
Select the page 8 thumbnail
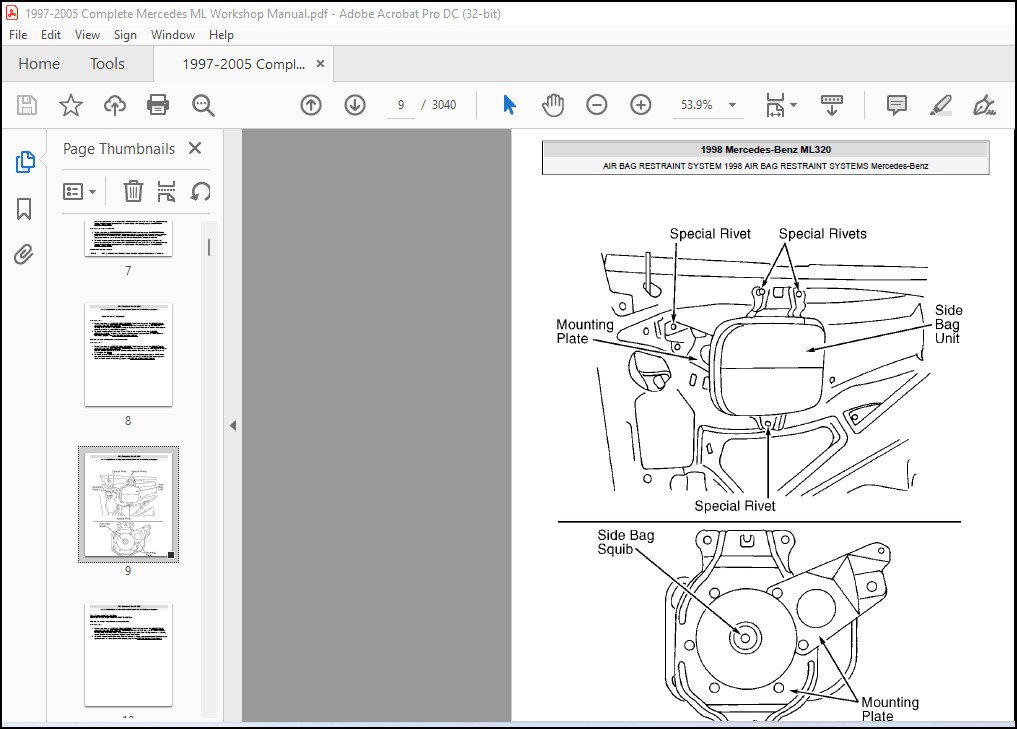[128, 355]
